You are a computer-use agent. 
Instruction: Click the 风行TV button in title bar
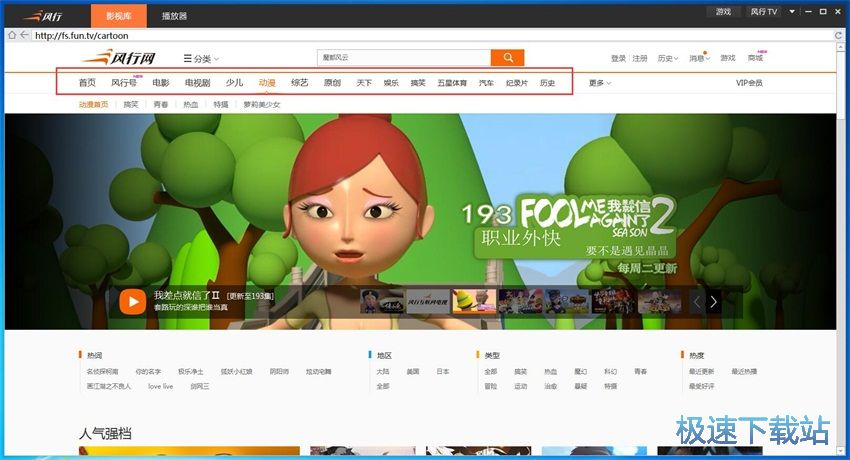(763, 11)
